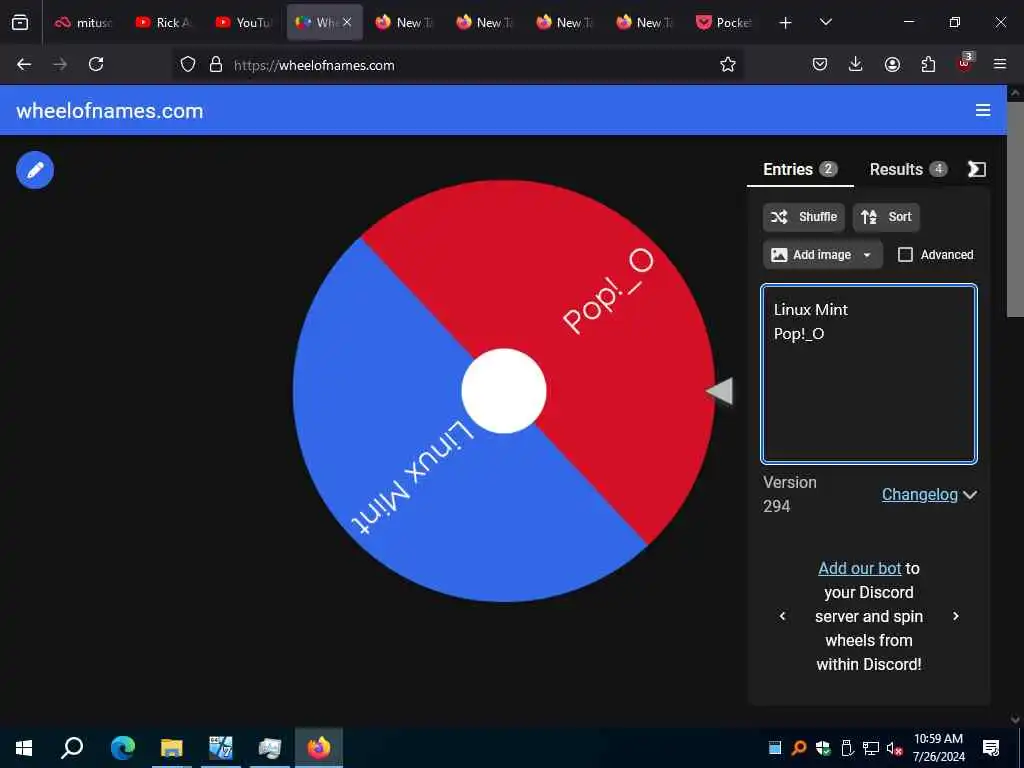Open Firefox application menu
The width and height of the screenshot is (1024, 768).
(1000, 64)
